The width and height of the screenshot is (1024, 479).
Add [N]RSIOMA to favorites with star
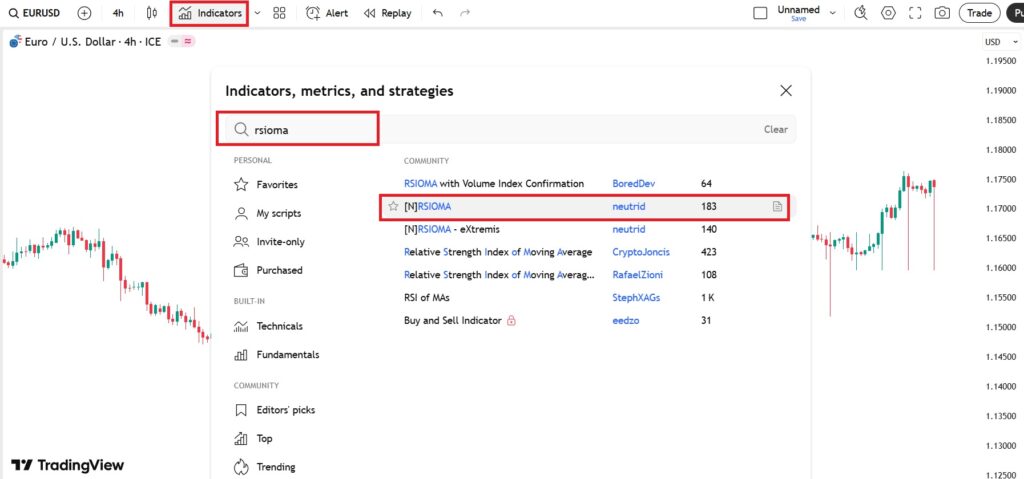click(x=393, y=206)
